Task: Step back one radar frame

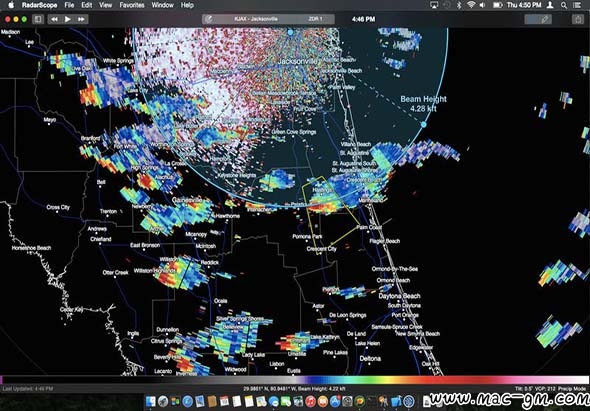Action: pyautogui.click(x=55, y=19)
